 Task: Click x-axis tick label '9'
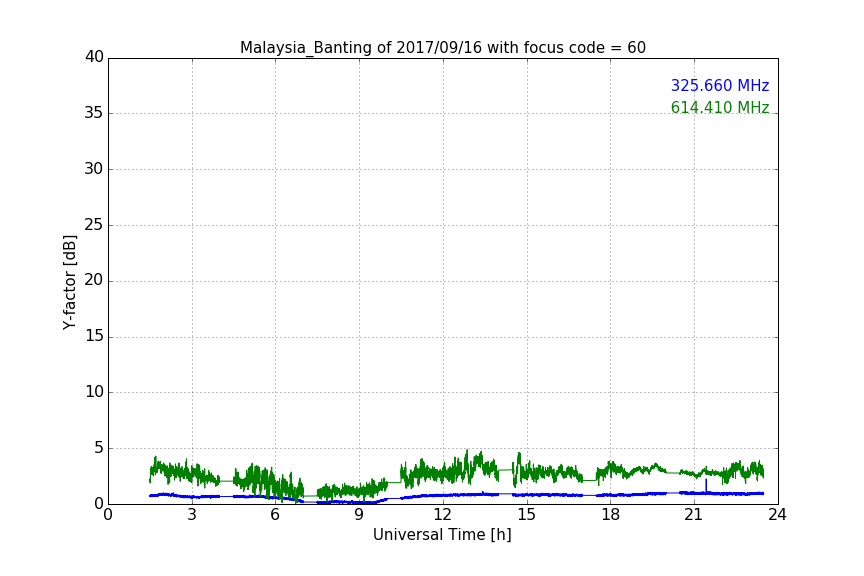tap(359, 515)
